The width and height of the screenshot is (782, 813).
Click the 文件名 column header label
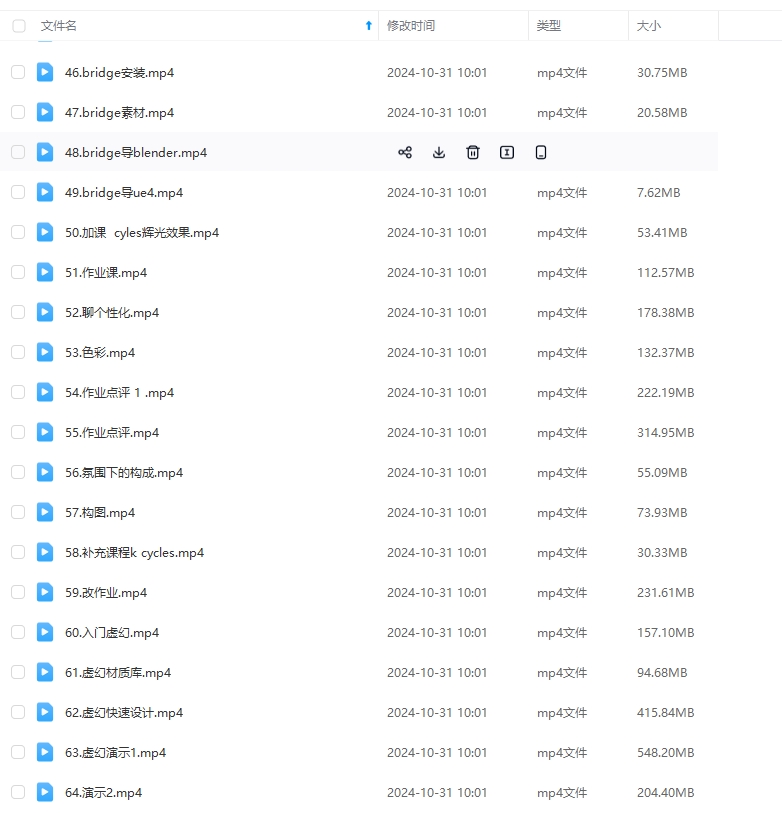coord(59,26)
